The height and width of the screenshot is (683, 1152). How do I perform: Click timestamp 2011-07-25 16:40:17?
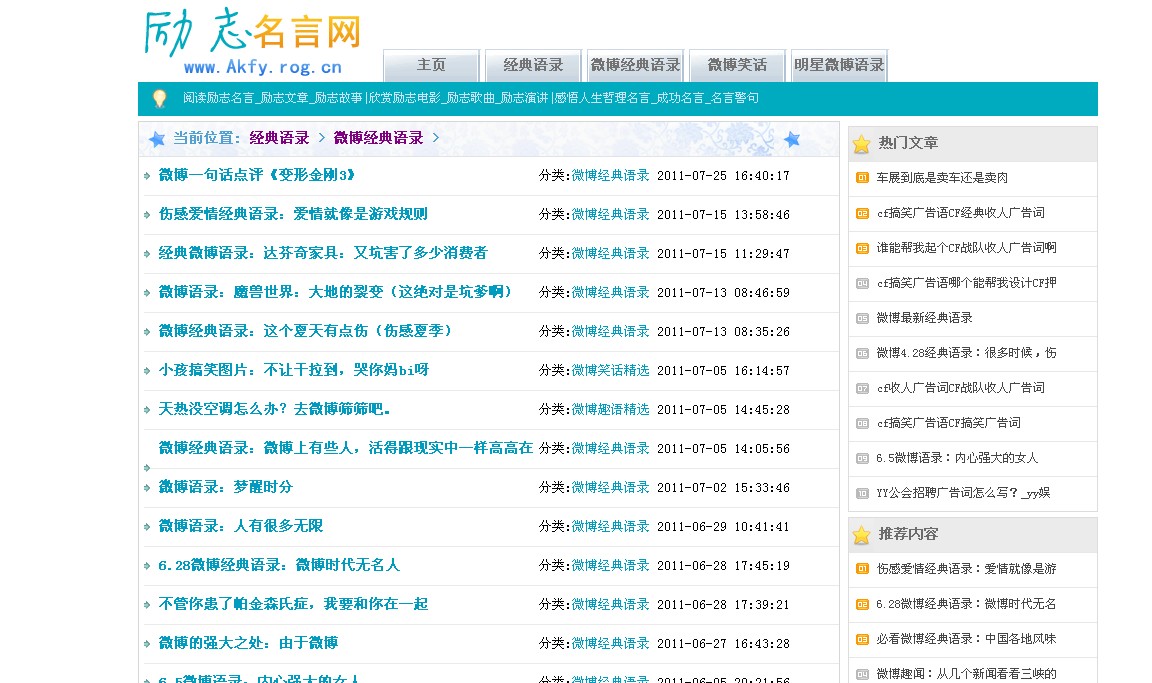point(724,176)
